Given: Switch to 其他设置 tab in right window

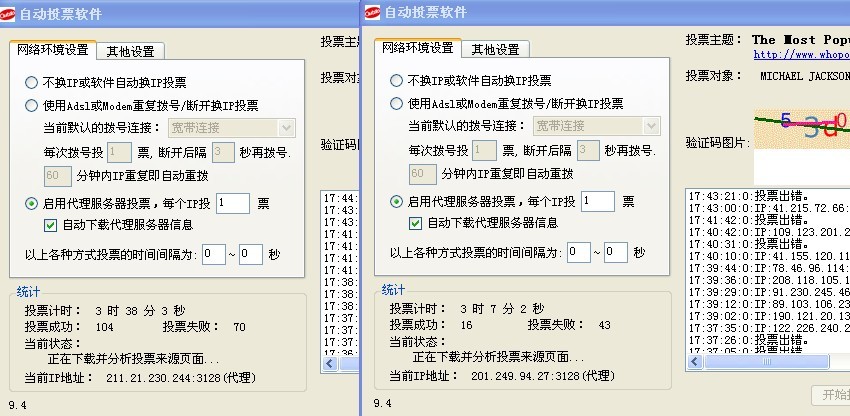Looking at the screenshot, I should (x=495, y=49).
